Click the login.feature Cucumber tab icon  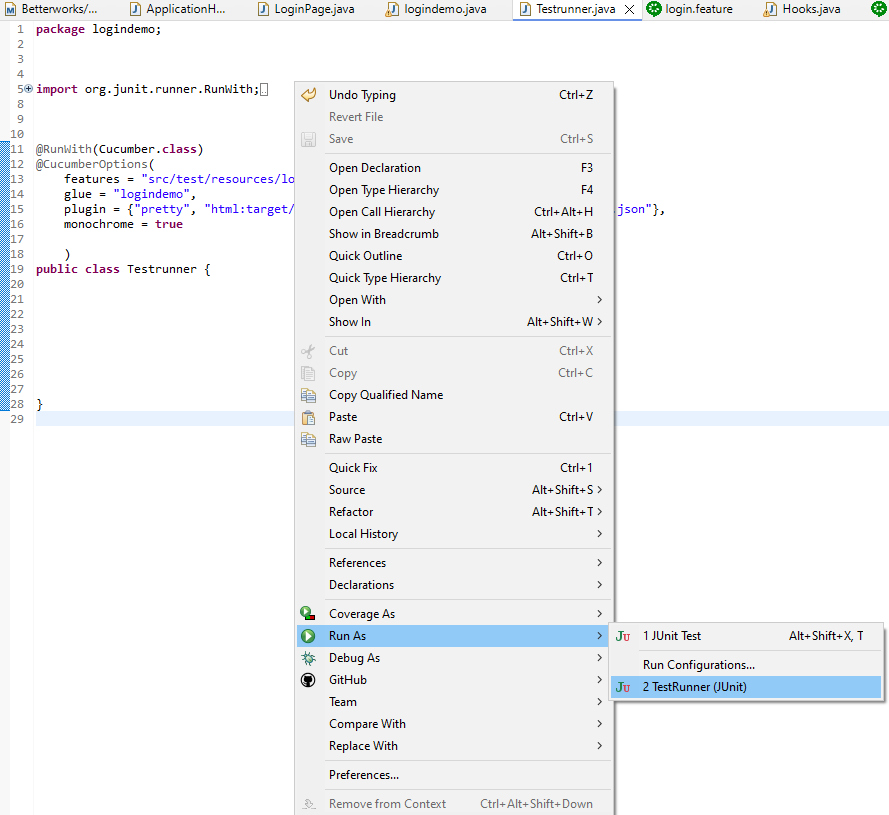tap(654, 9)
